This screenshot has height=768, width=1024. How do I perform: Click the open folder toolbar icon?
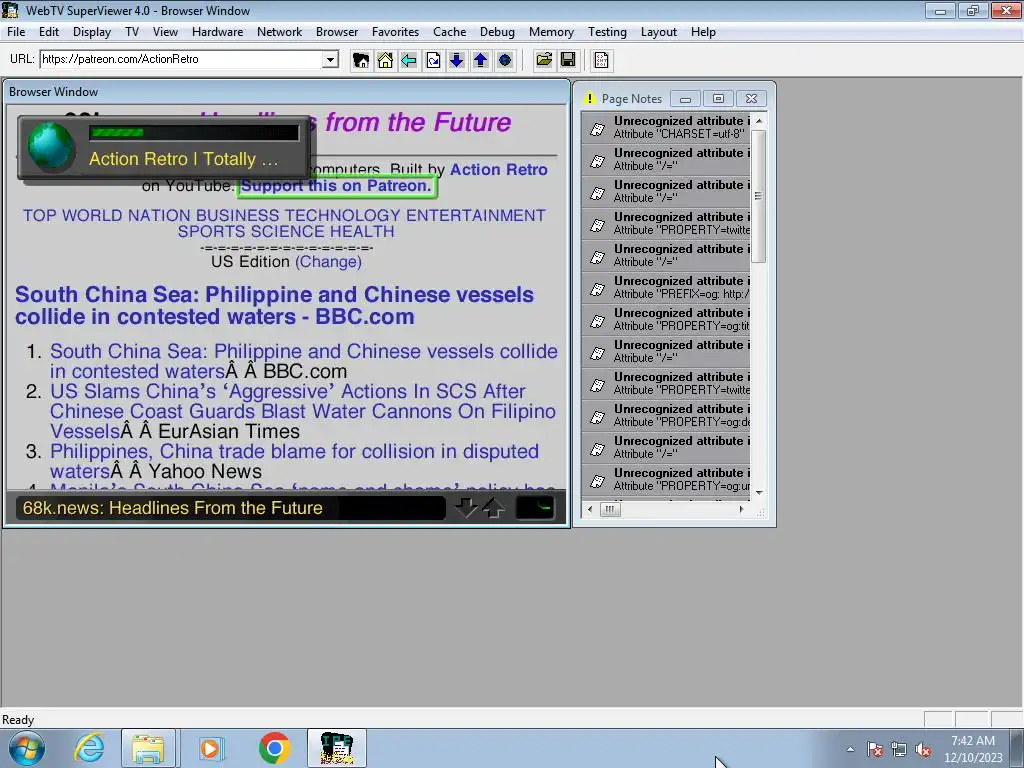(543, 60)
